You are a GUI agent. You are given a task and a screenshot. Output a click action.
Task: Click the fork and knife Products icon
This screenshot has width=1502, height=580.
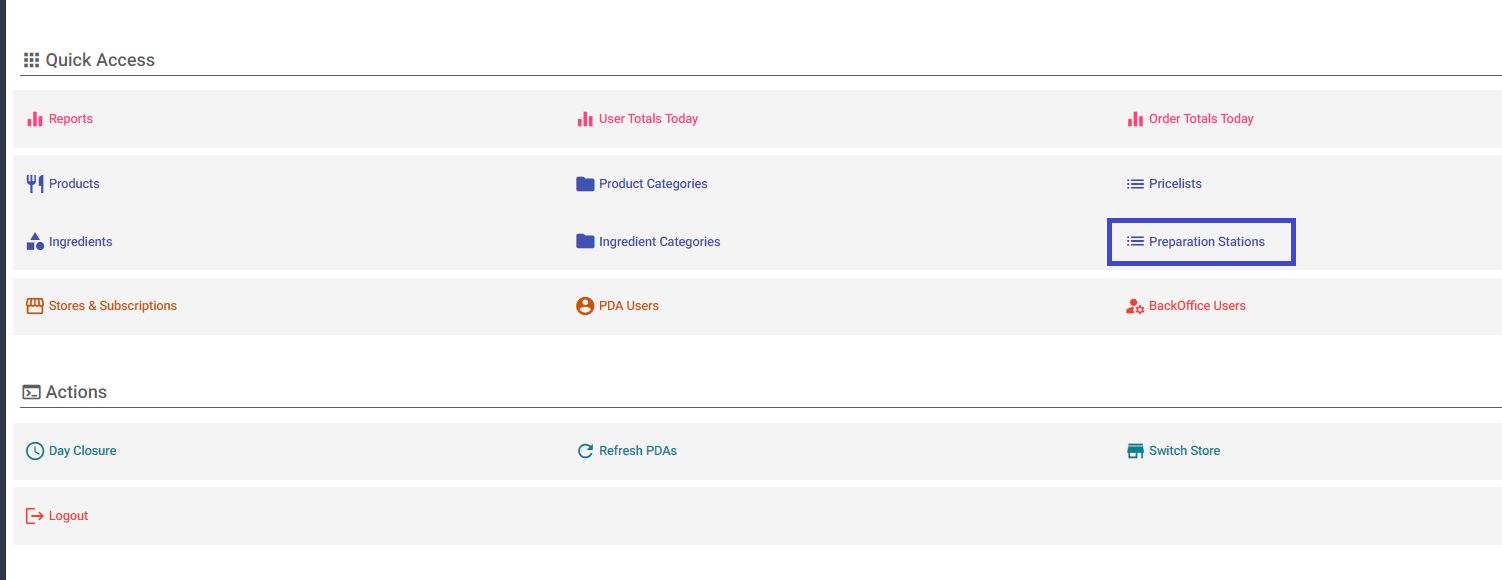(x=35, y=184)
